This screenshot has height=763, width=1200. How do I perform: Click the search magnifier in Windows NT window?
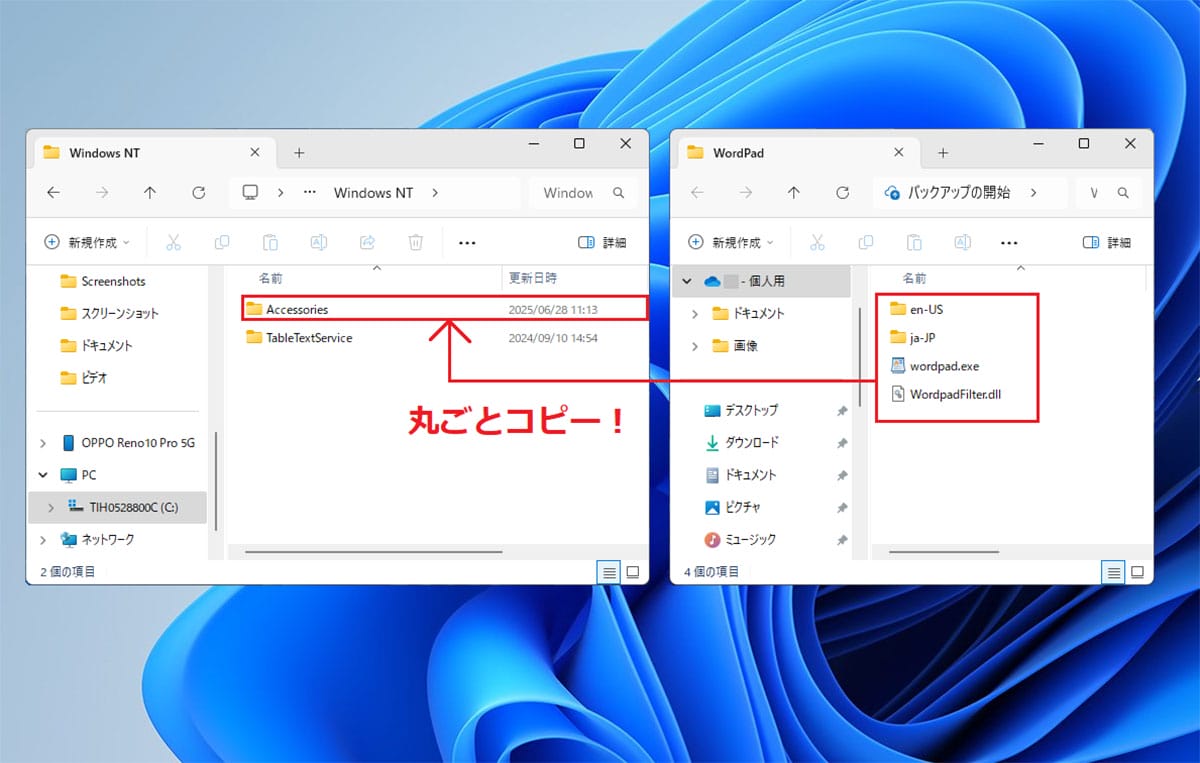[619, 193]
